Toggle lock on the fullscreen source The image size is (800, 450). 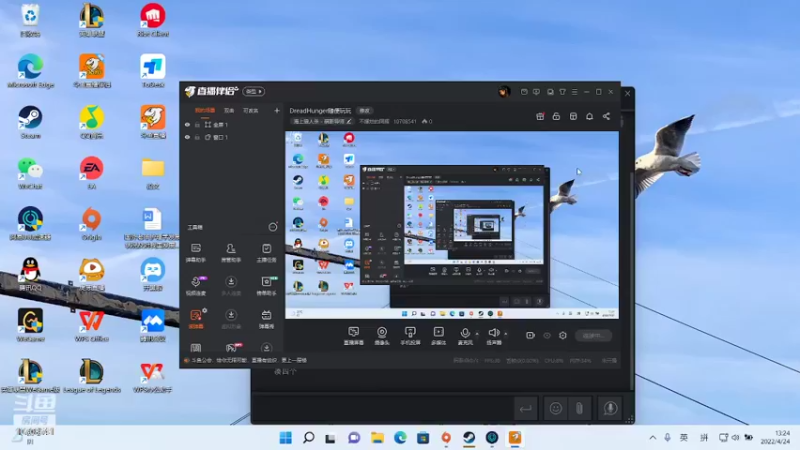(197, 124)
